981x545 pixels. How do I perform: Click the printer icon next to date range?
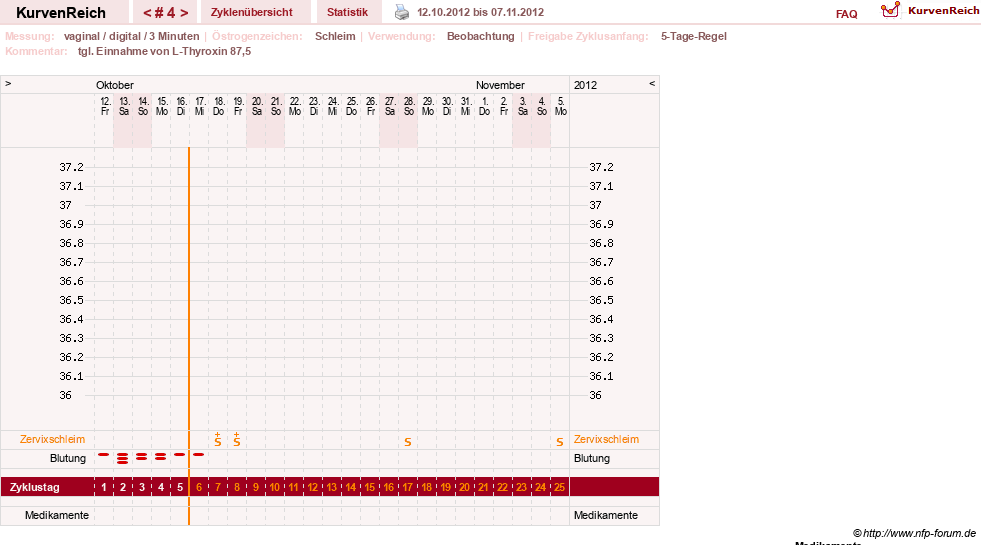402,12
